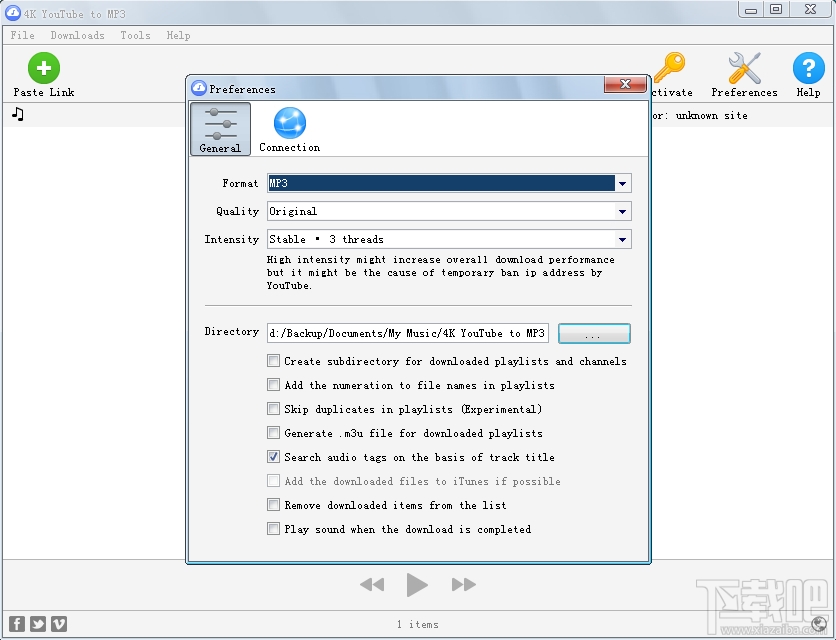Open the Vimeo icon
The image size is (836, 640).
58,623
